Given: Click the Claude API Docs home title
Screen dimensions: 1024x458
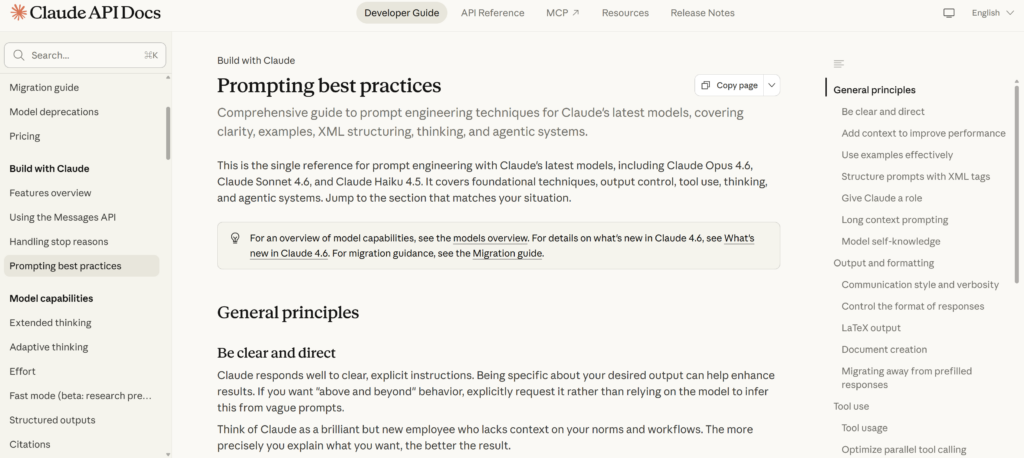Looking at the screenshot, I should [95, 12].
